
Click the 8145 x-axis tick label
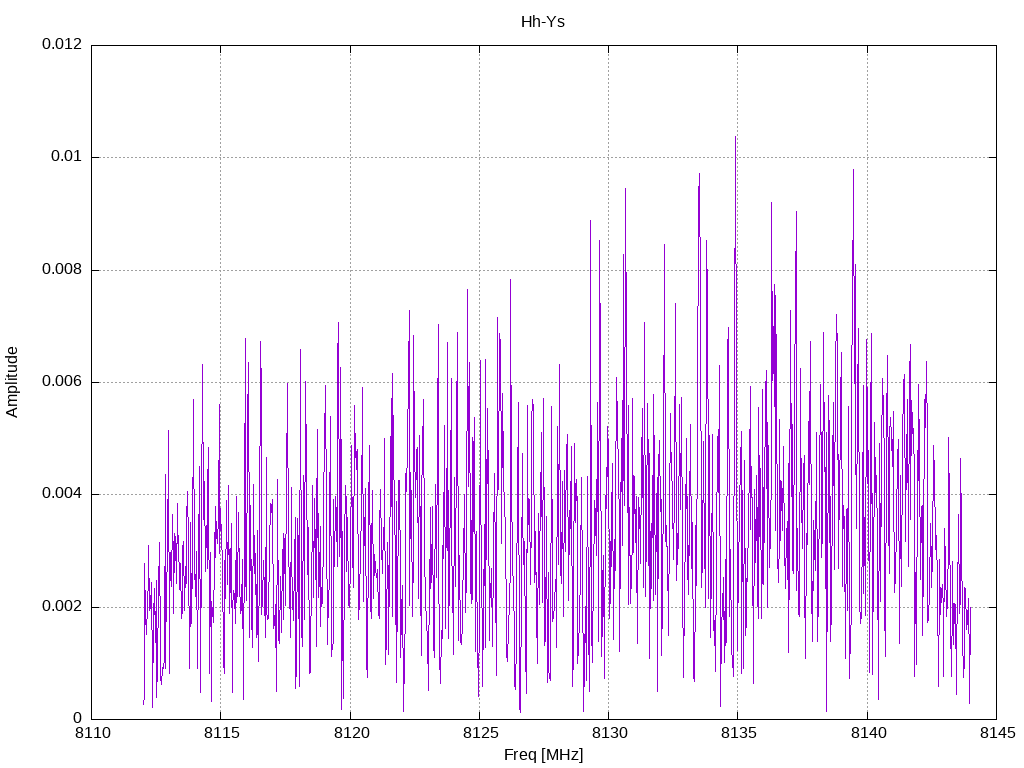click(998, 733)
